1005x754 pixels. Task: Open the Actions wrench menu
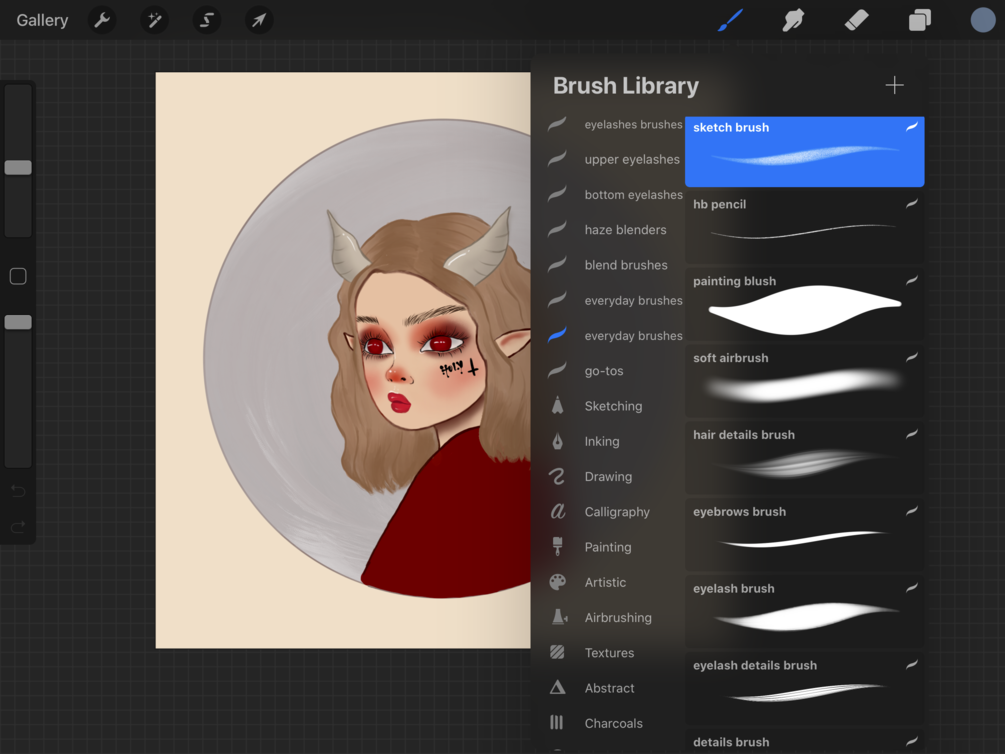[101, 19]
